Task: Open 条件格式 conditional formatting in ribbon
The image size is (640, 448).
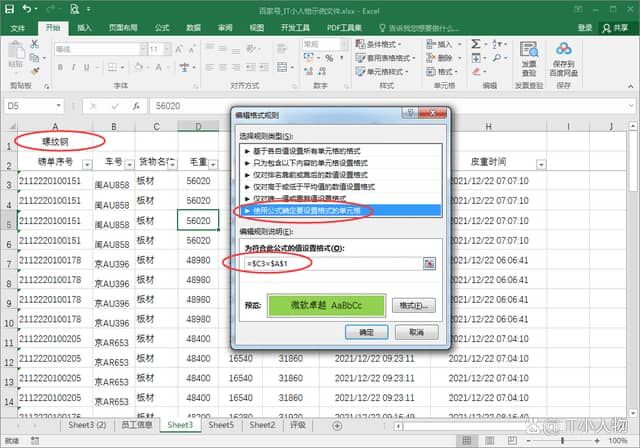Action: pyautogui.click(x=380, y=45)
